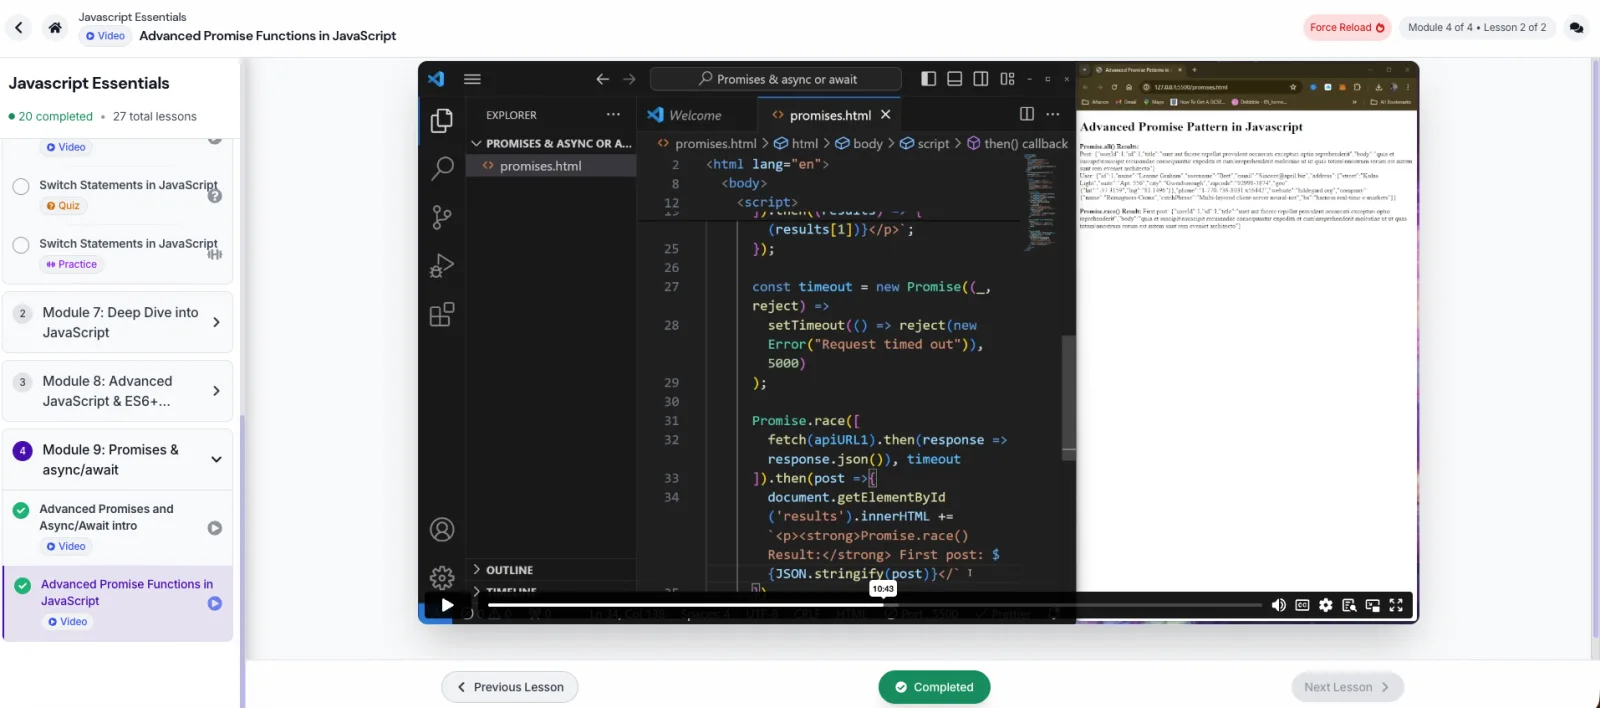Seek using the video progress bar

click(875, 605)
